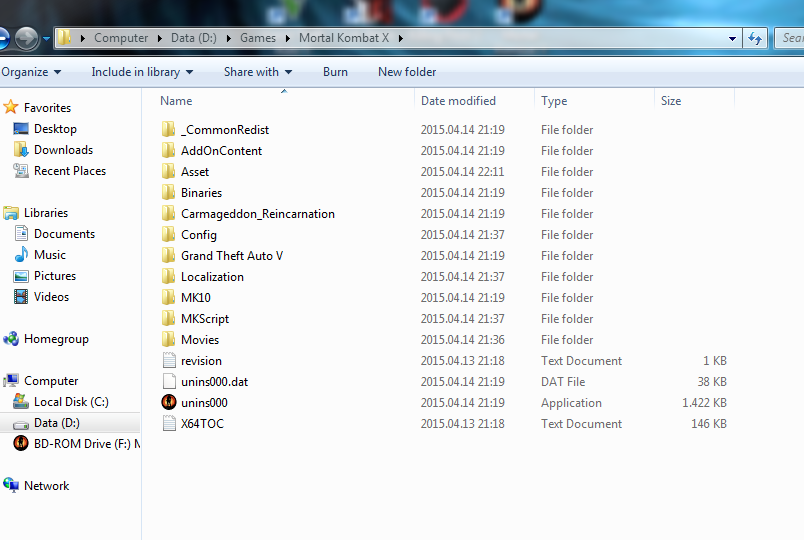Click the Network icon in sidebar
This screenshot has height=540, width=804.
click(x=11, y=485)
